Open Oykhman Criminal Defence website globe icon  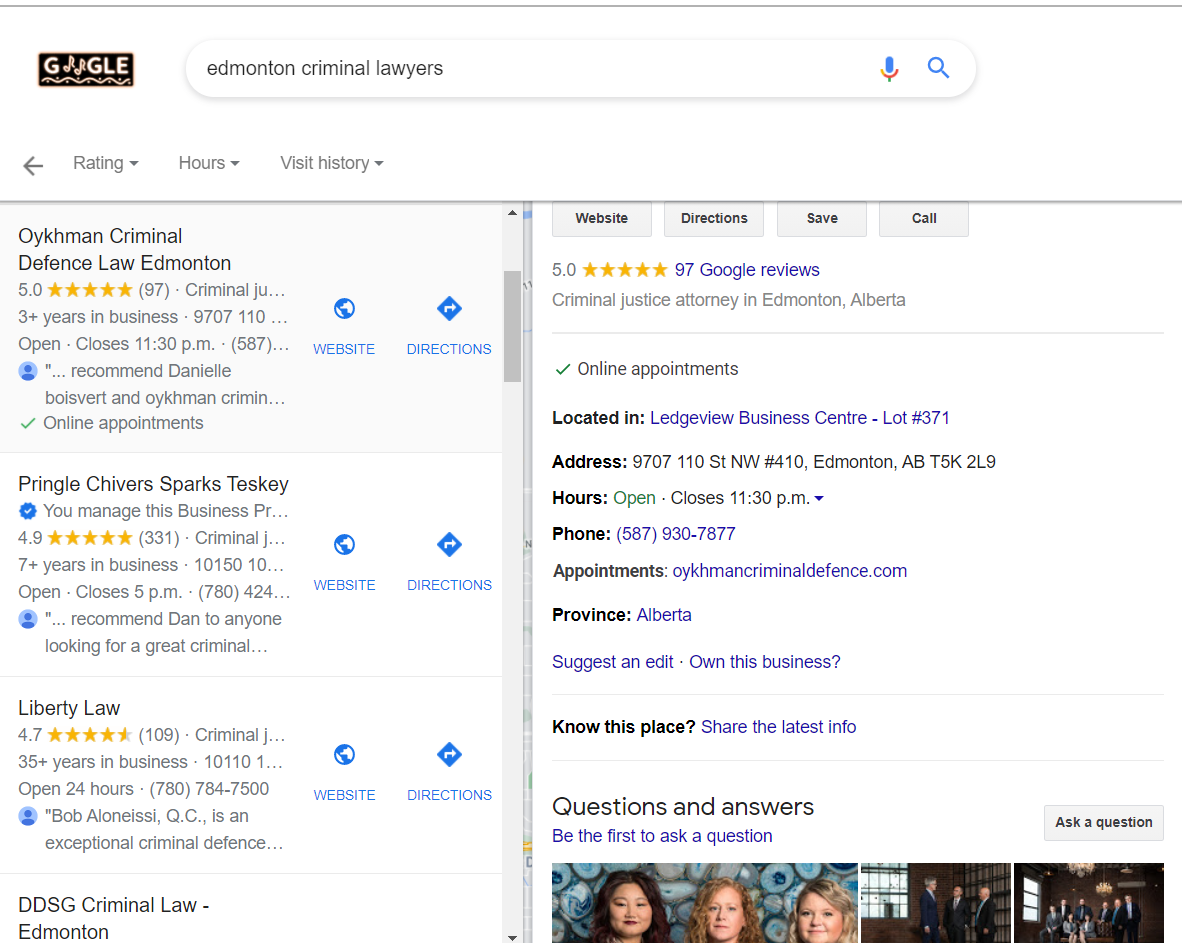pos(344,310)
